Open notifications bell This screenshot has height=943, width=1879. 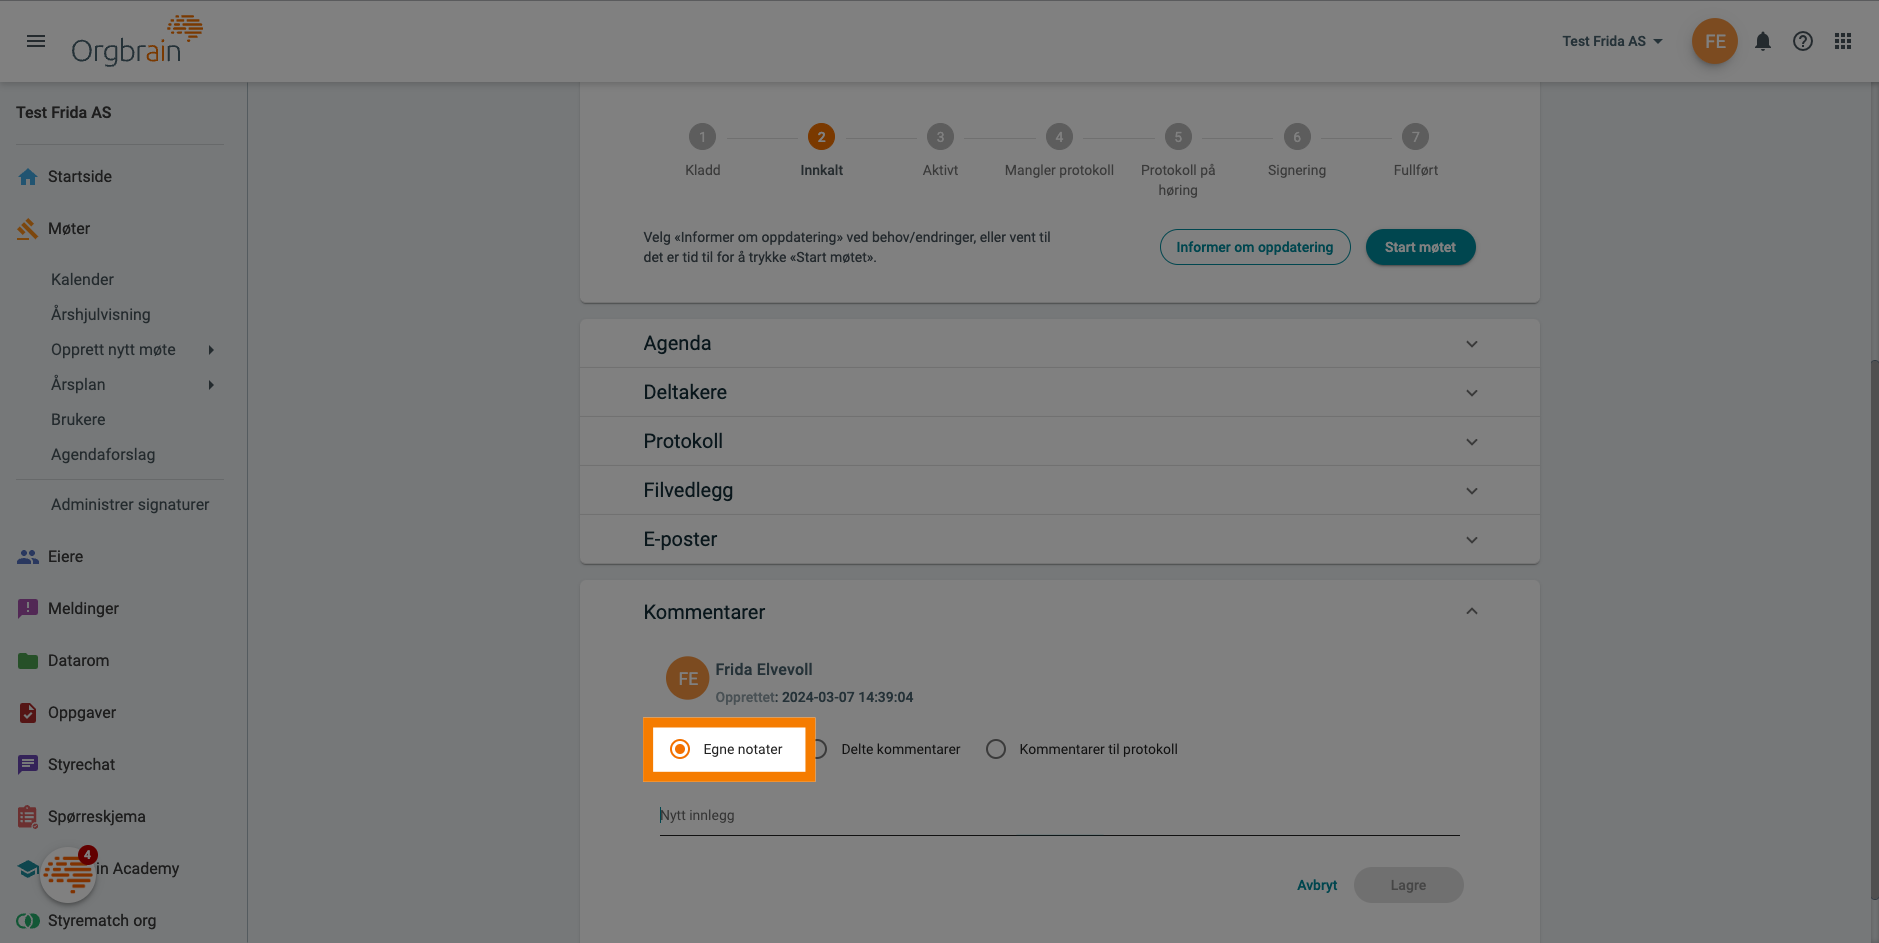point(1763,41)
